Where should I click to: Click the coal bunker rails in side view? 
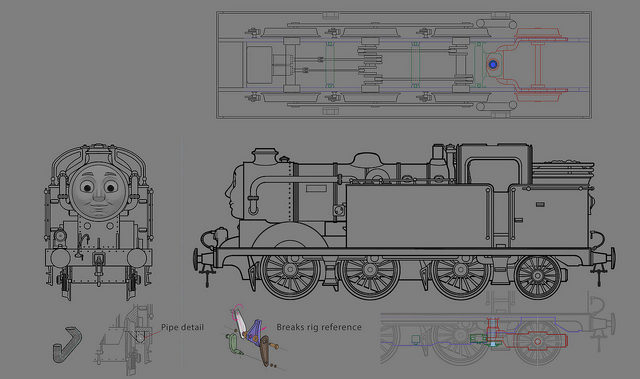563,173
